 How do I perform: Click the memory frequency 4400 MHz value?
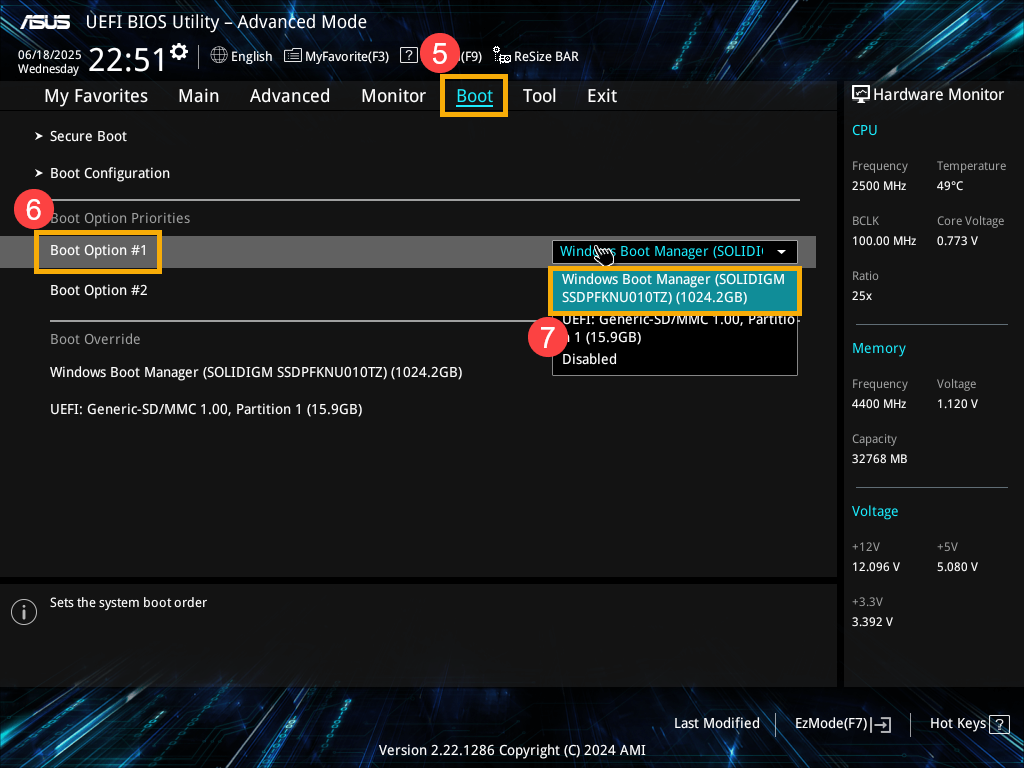coord(879,404)
